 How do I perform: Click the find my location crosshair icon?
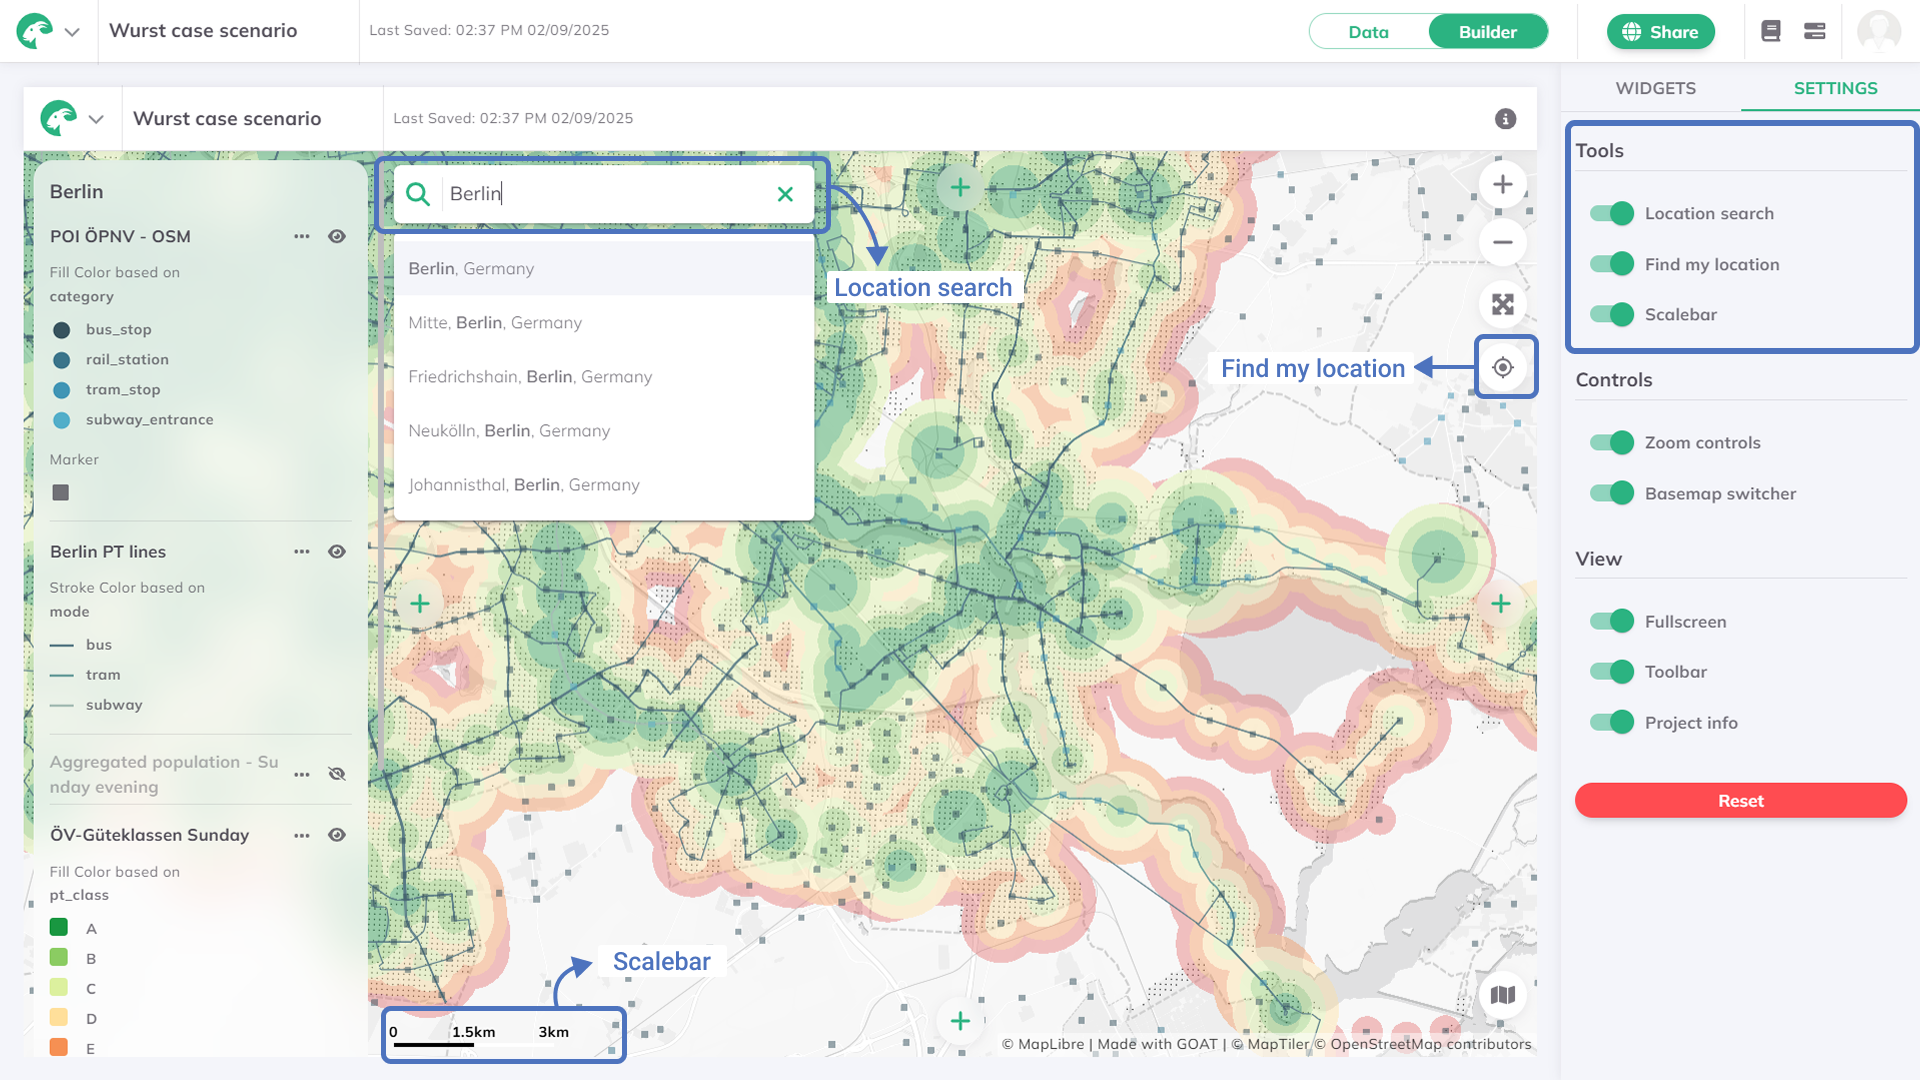(x=1502, y=367)
